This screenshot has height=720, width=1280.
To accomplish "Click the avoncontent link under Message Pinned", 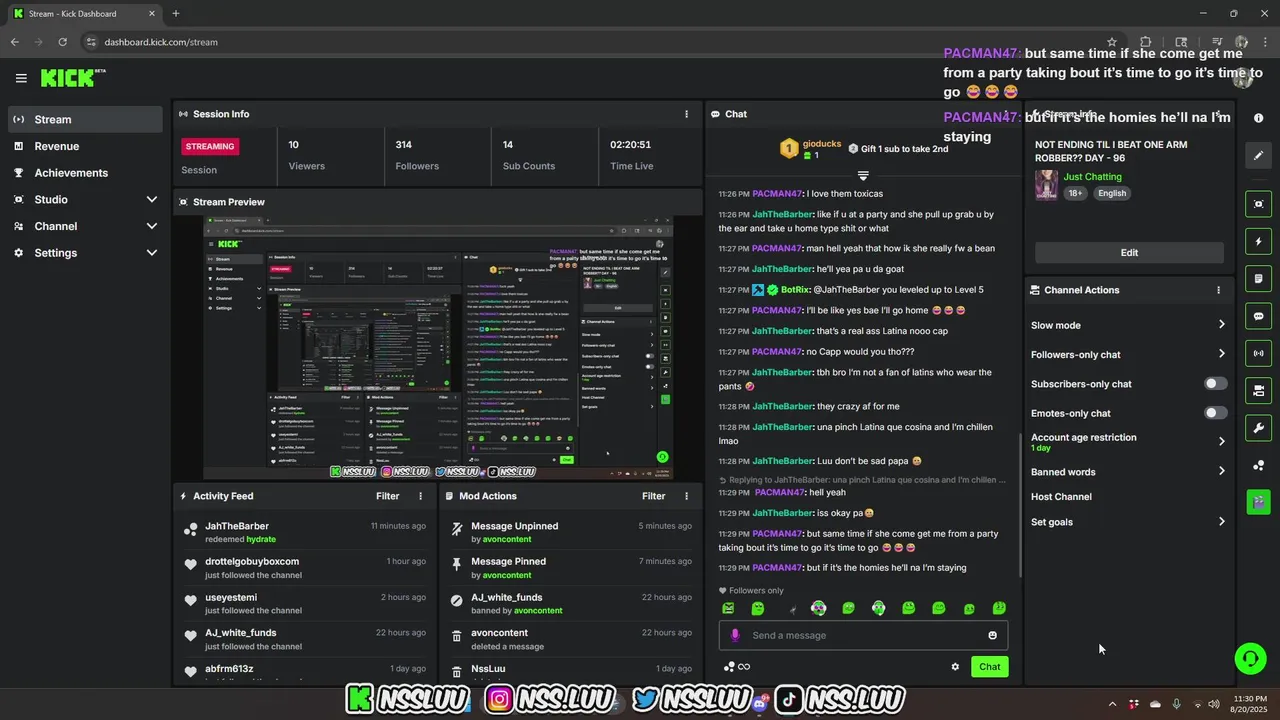I will [x=507, y=575].
